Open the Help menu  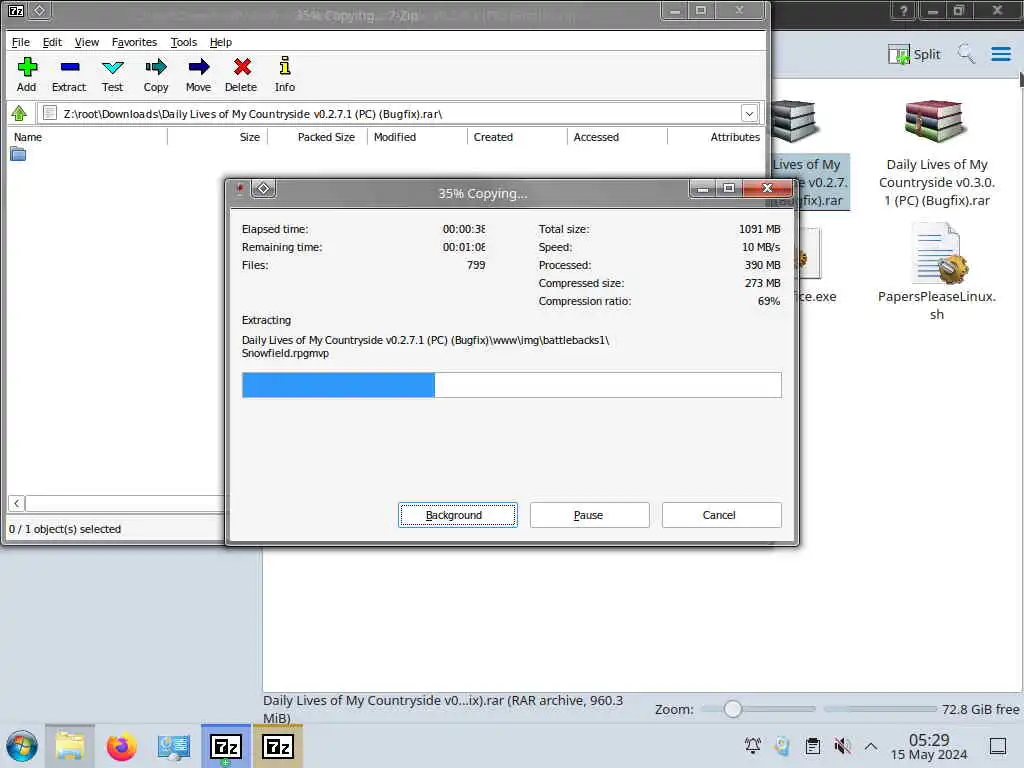221,42
